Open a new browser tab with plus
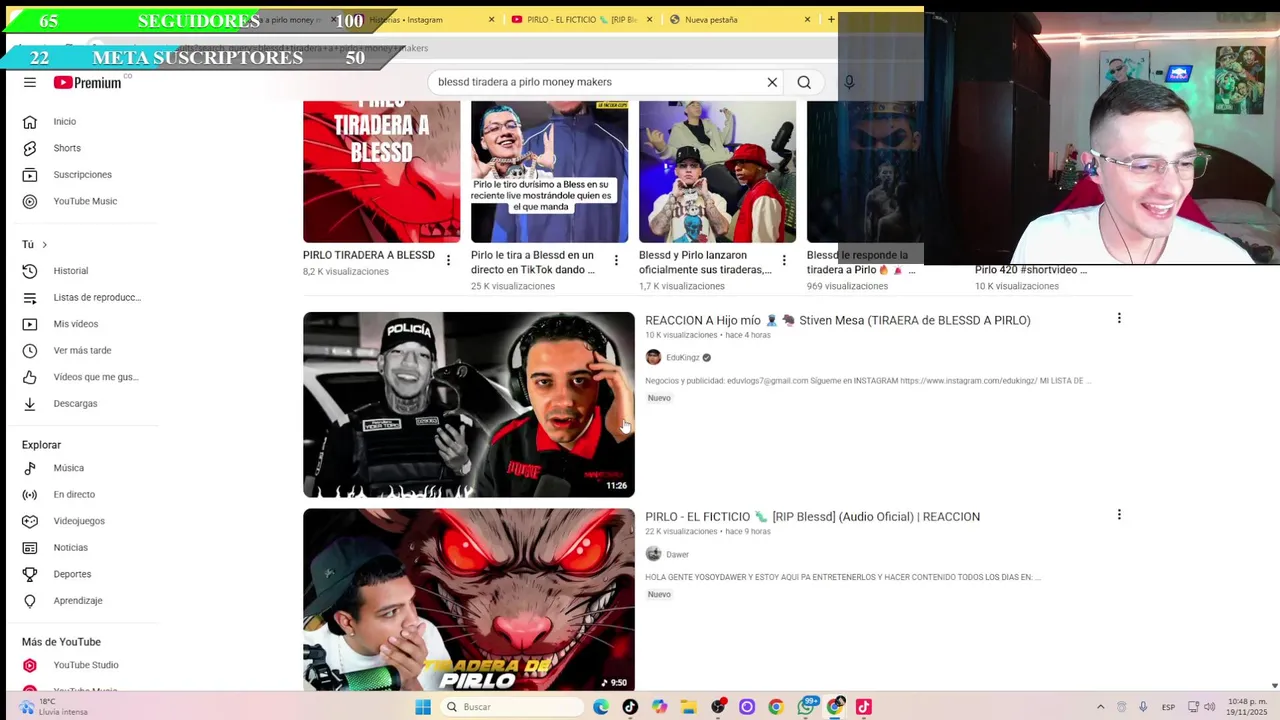This screenshot has height=720, width=1280. click(831, 19)
